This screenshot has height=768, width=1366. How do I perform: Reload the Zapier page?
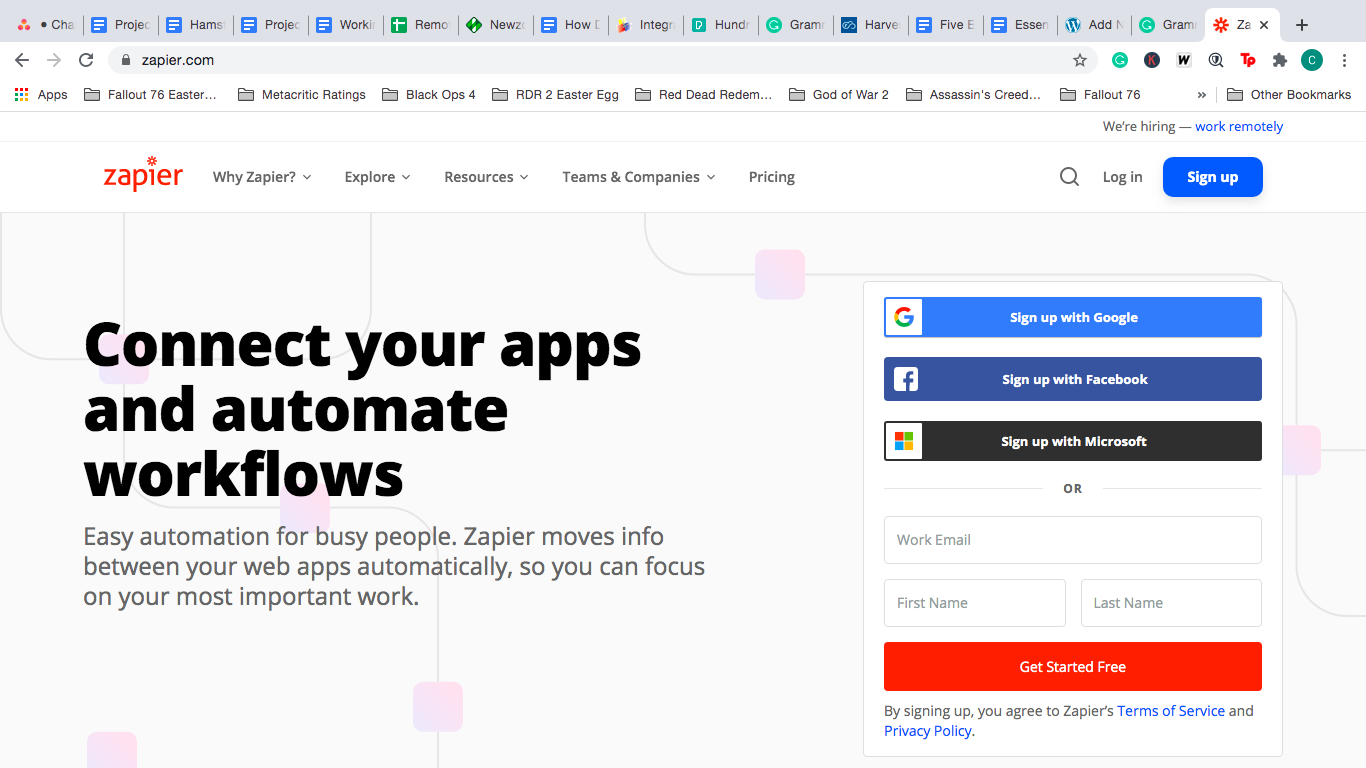[86, 60]
